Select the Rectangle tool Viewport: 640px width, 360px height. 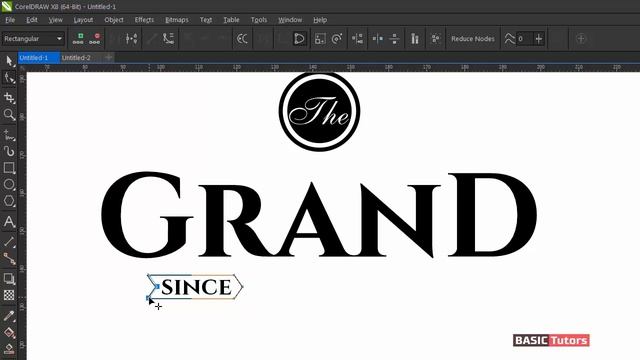coord(9,168)
